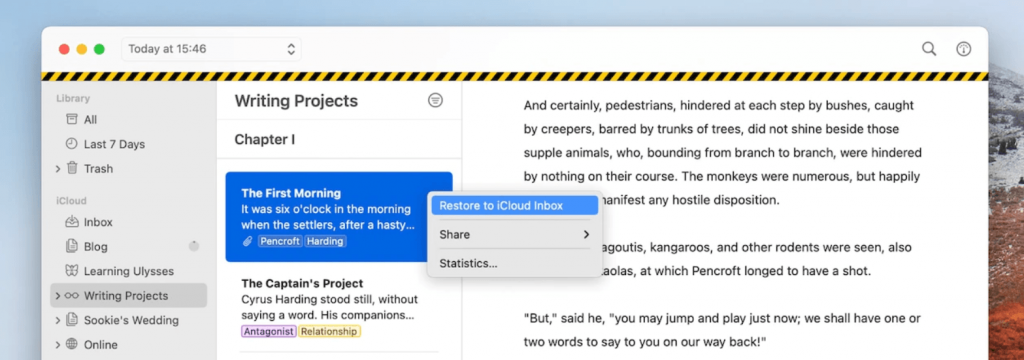
Task: Click the paragraph starting "And certainly, pedestrians"
Action: pos(722,152)
